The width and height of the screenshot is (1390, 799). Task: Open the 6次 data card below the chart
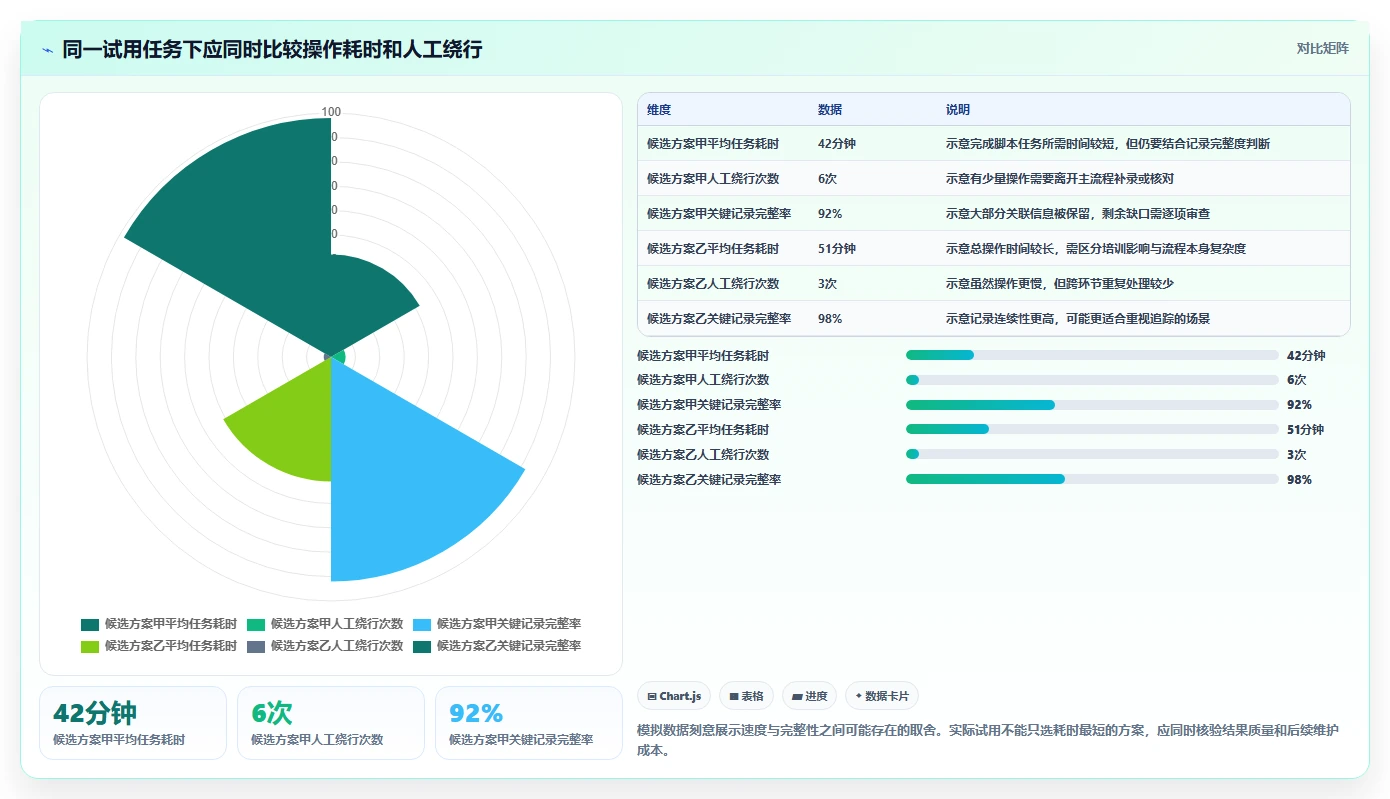331,723
